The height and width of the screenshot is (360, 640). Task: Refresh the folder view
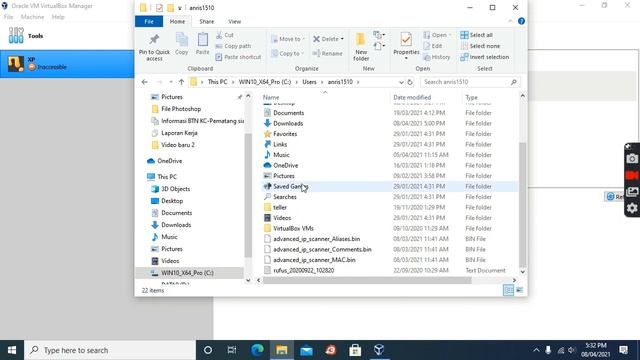point(410,82)
